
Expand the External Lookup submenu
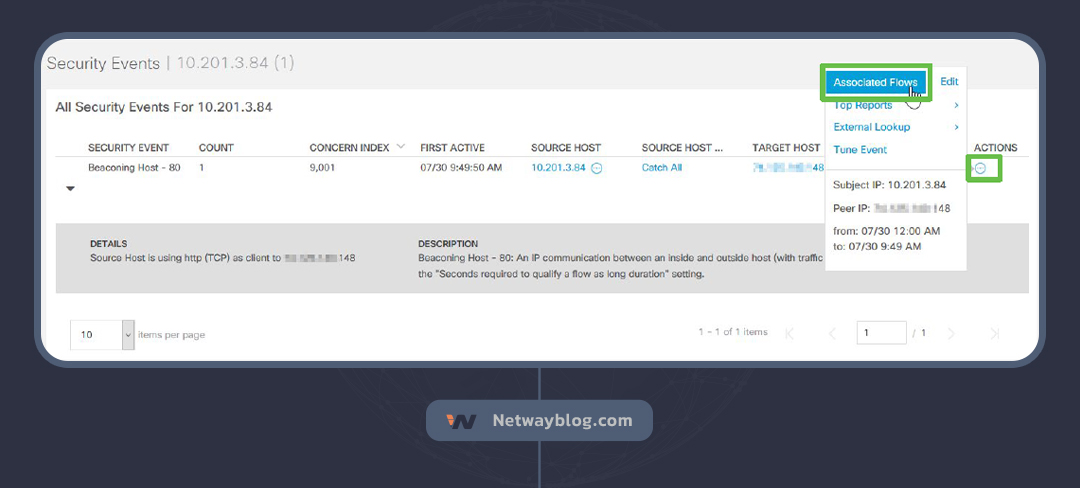pos(956,127)
